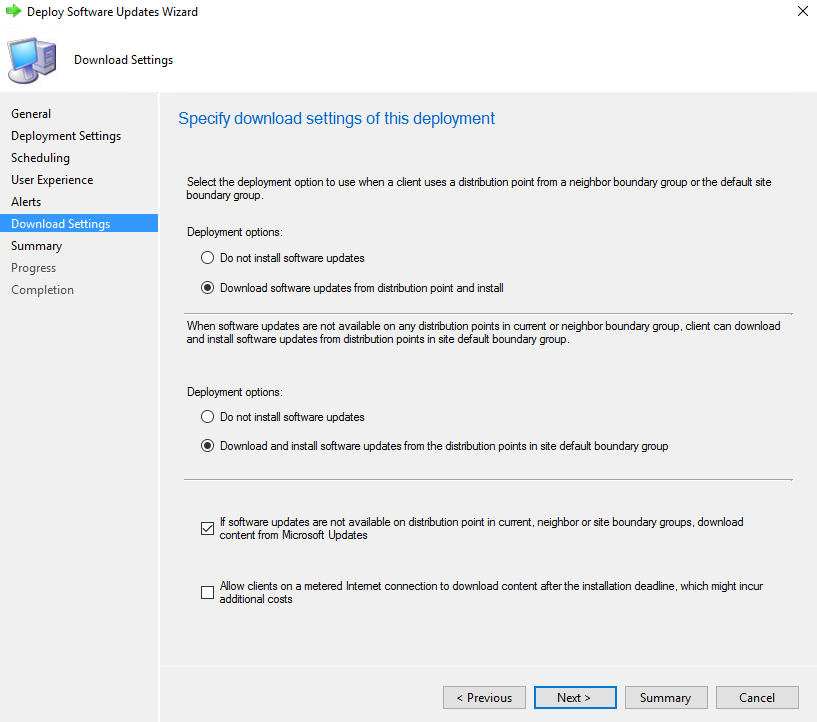Click the computer icon in the header
The height and width of the screenshot is (722, 817).
[x=33, y=60]
